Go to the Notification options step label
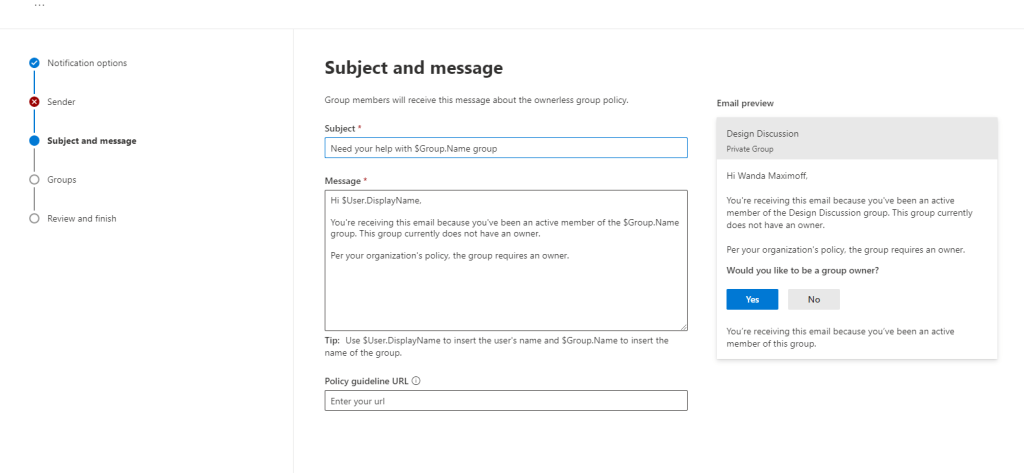Image resolution: width=1024 pixels, height=473 pixels. point(87,63)
